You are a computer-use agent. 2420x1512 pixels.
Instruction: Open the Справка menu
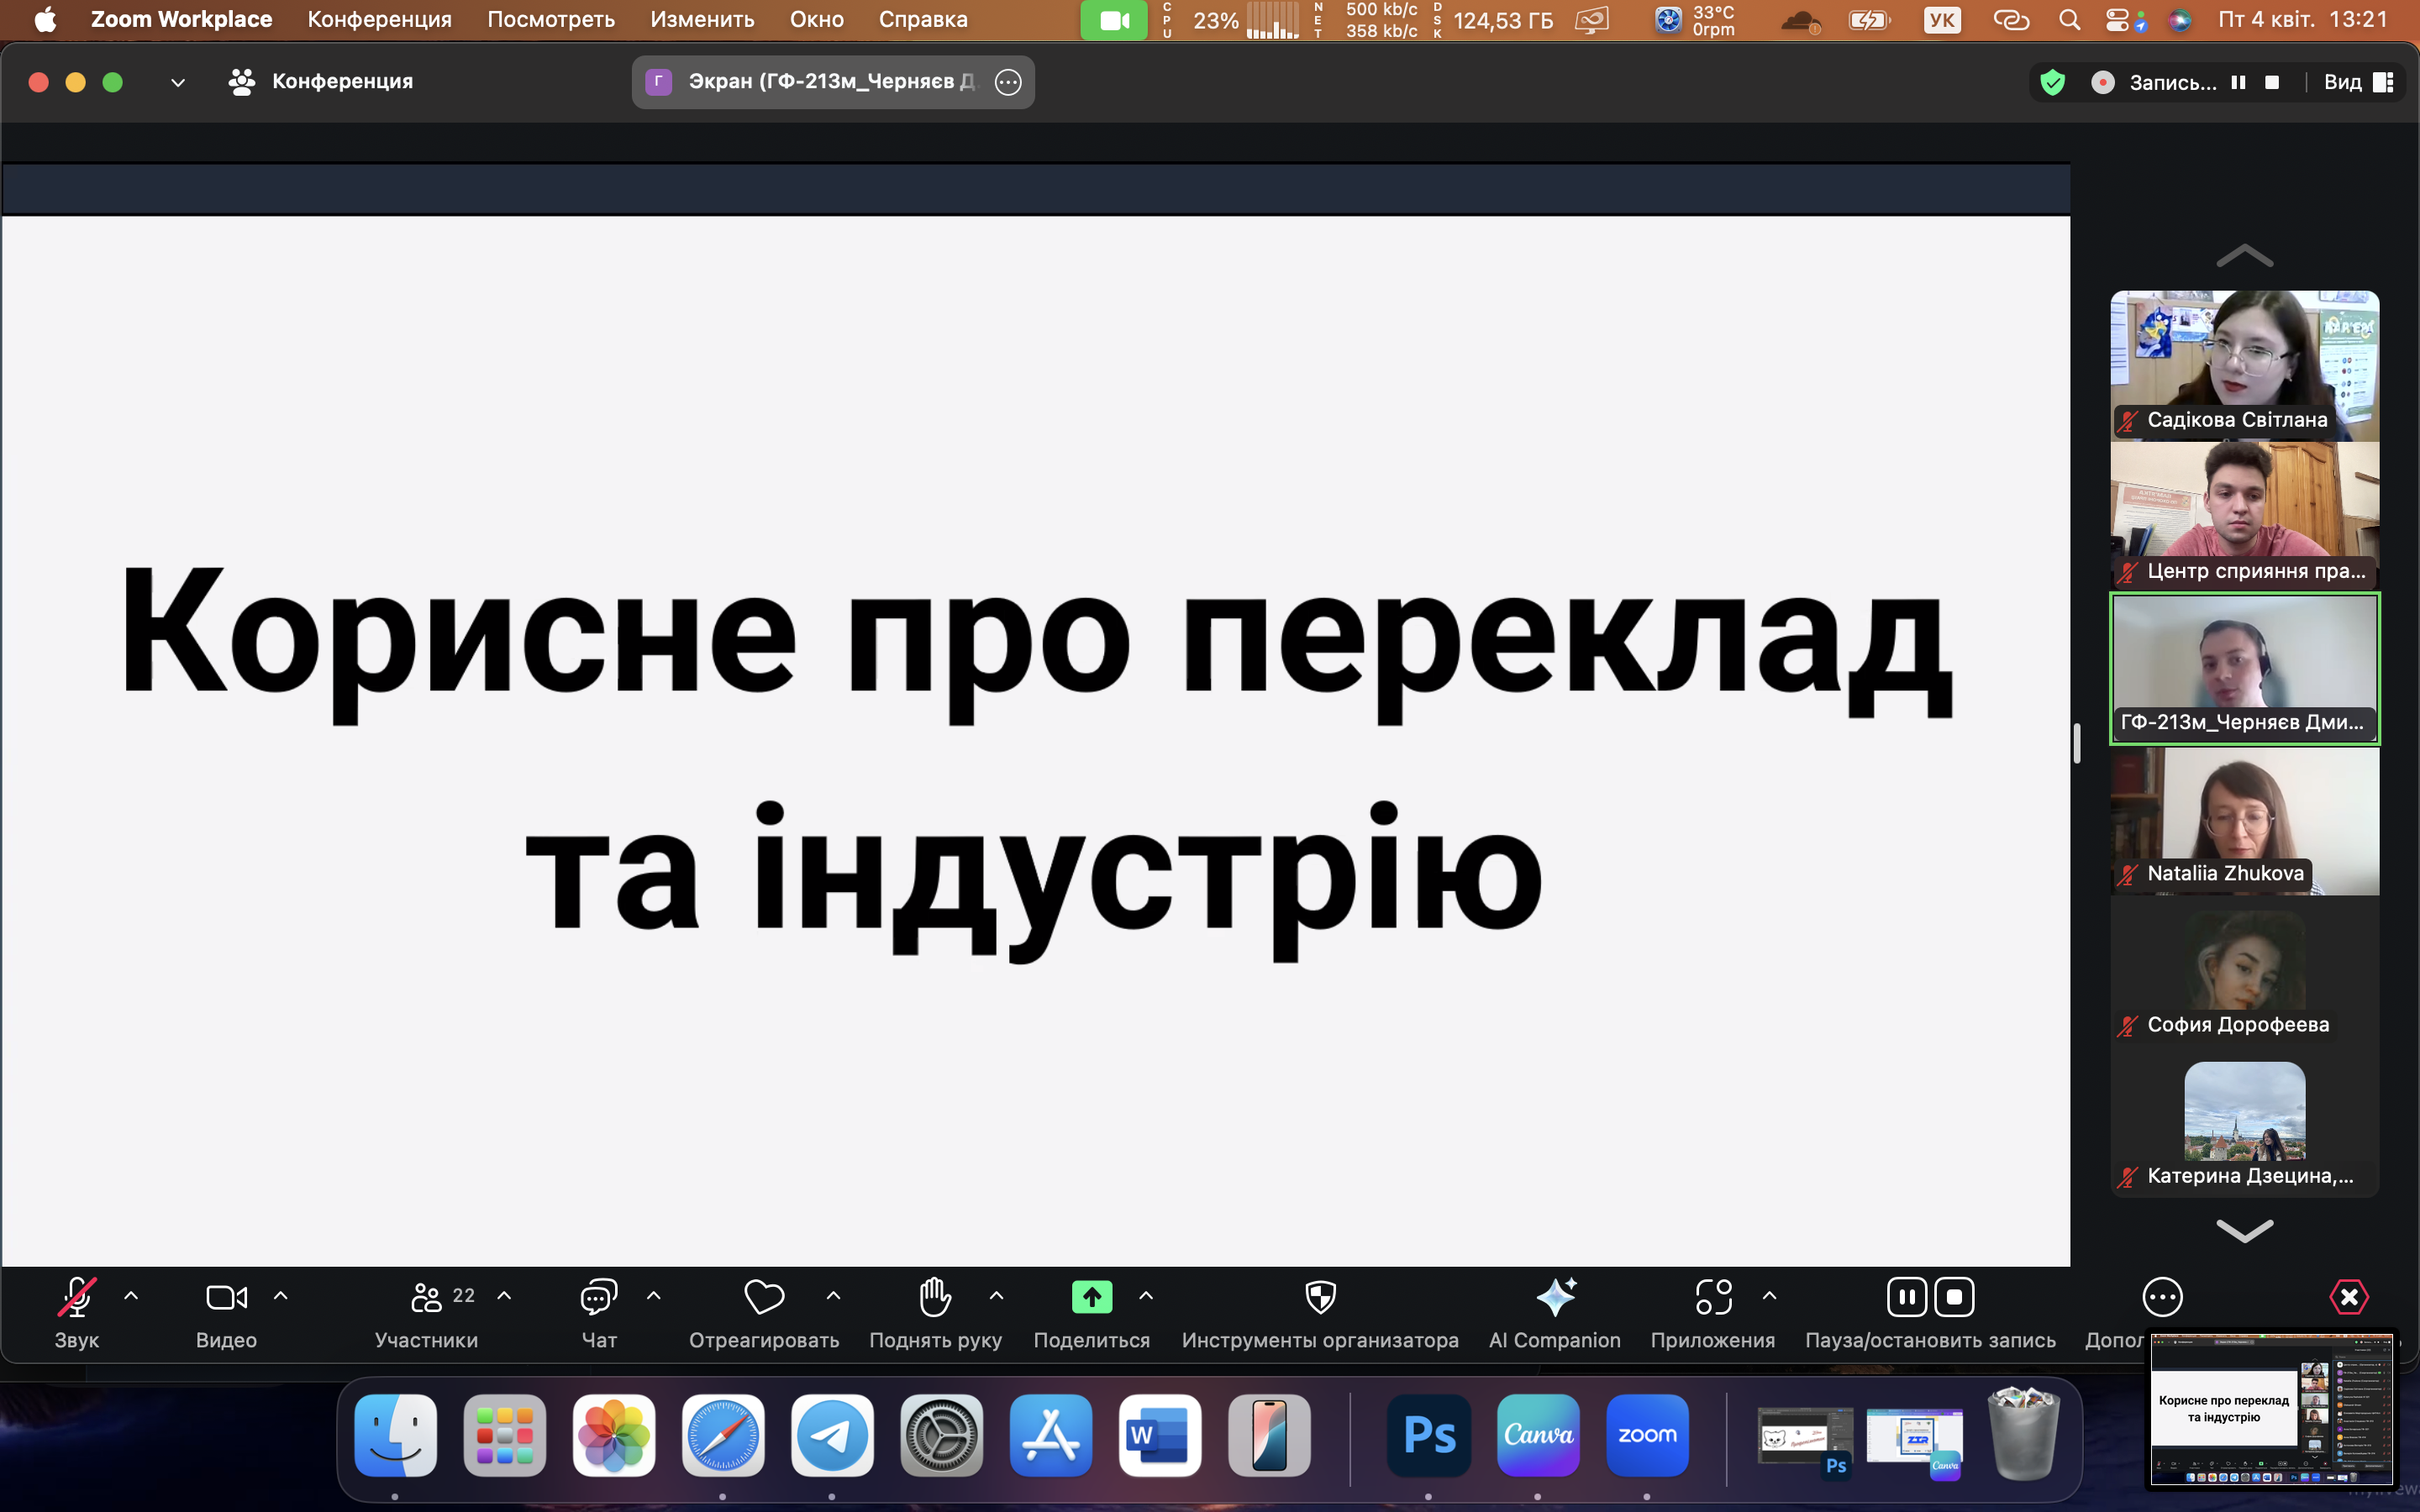(x=922, y=19)
